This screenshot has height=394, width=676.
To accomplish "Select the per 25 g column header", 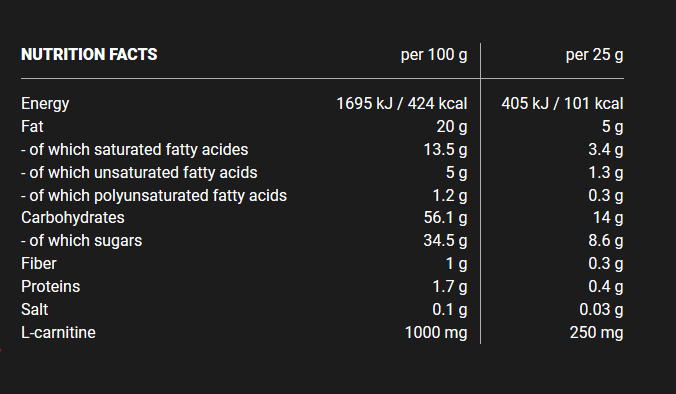I will tap(594, 55).
